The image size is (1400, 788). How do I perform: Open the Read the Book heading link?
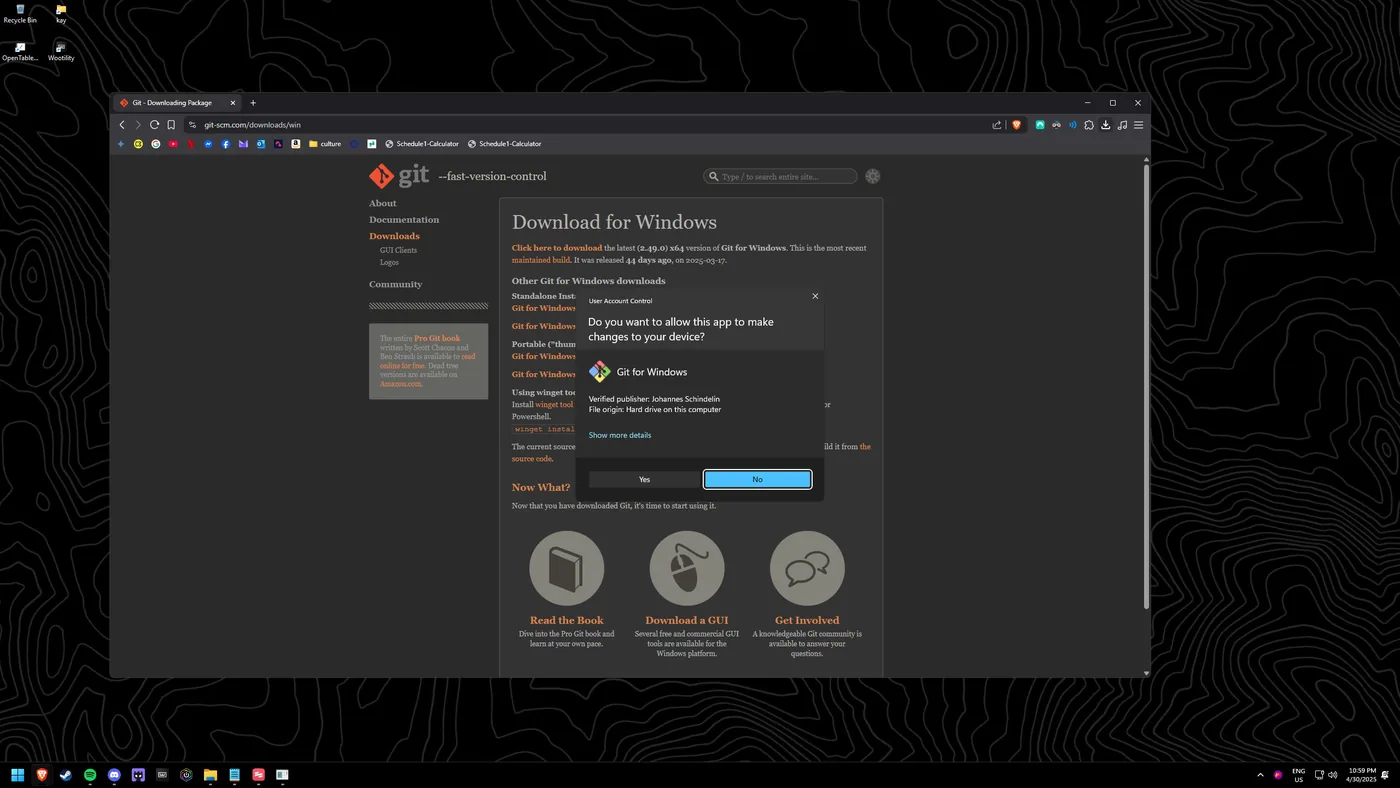coord(567,620)
